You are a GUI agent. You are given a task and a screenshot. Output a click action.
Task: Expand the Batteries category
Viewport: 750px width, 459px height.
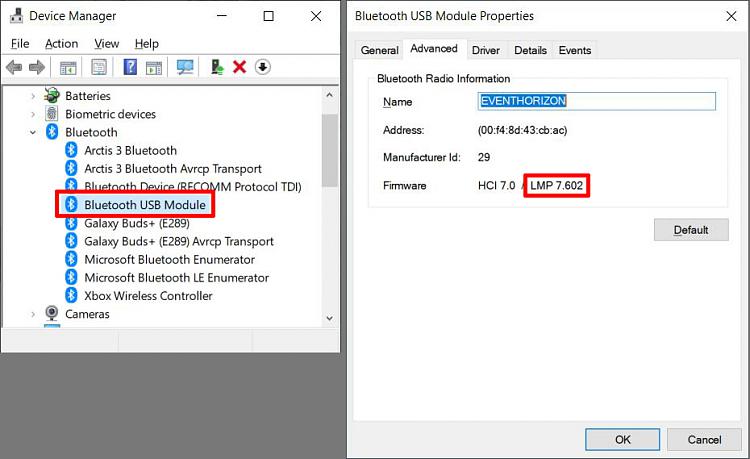(32, 96)
